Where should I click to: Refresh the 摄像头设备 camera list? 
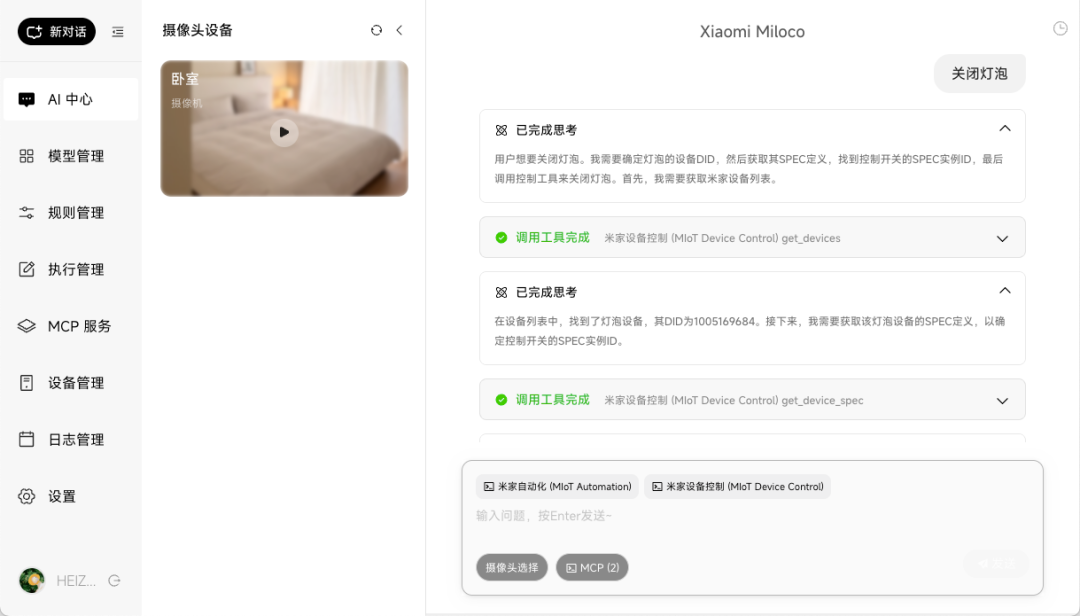tap(375, 30)
